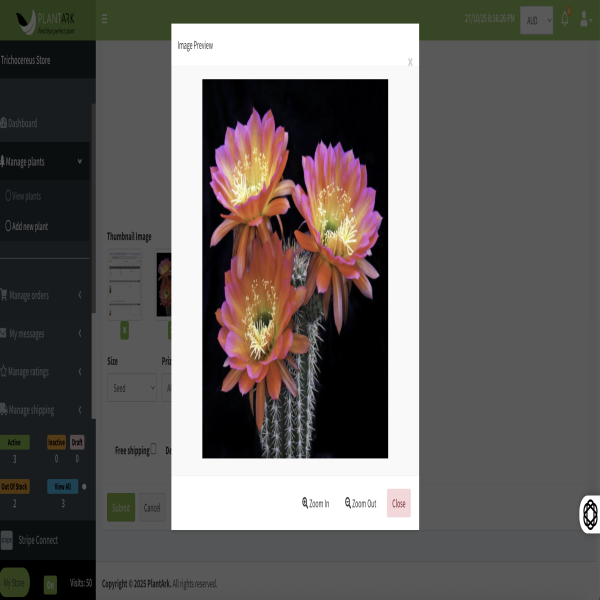Click the cactus flower preview image
600x600 pixels.
coord(295,268)
